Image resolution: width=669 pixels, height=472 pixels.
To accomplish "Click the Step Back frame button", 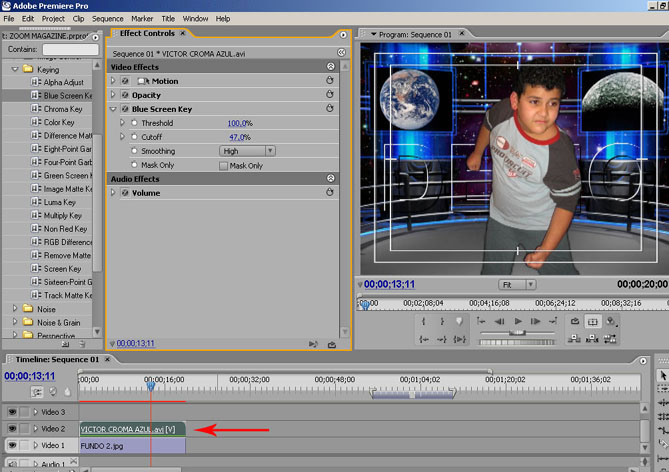I will pos(498,321).
